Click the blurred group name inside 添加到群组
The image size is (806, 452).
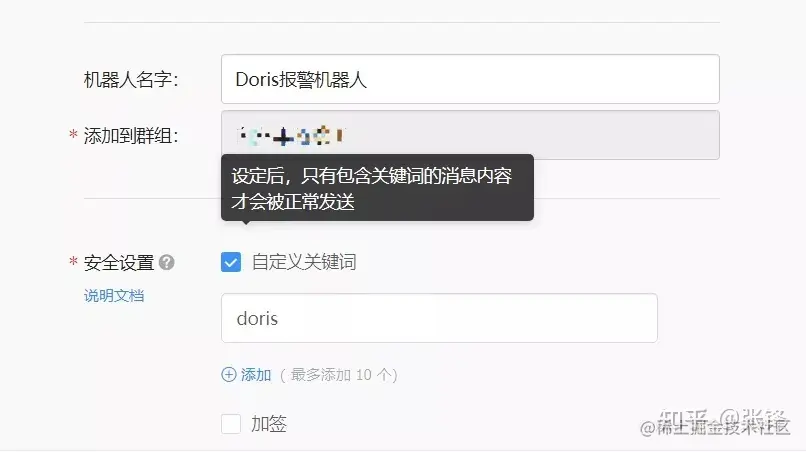[x=291, y=136]
